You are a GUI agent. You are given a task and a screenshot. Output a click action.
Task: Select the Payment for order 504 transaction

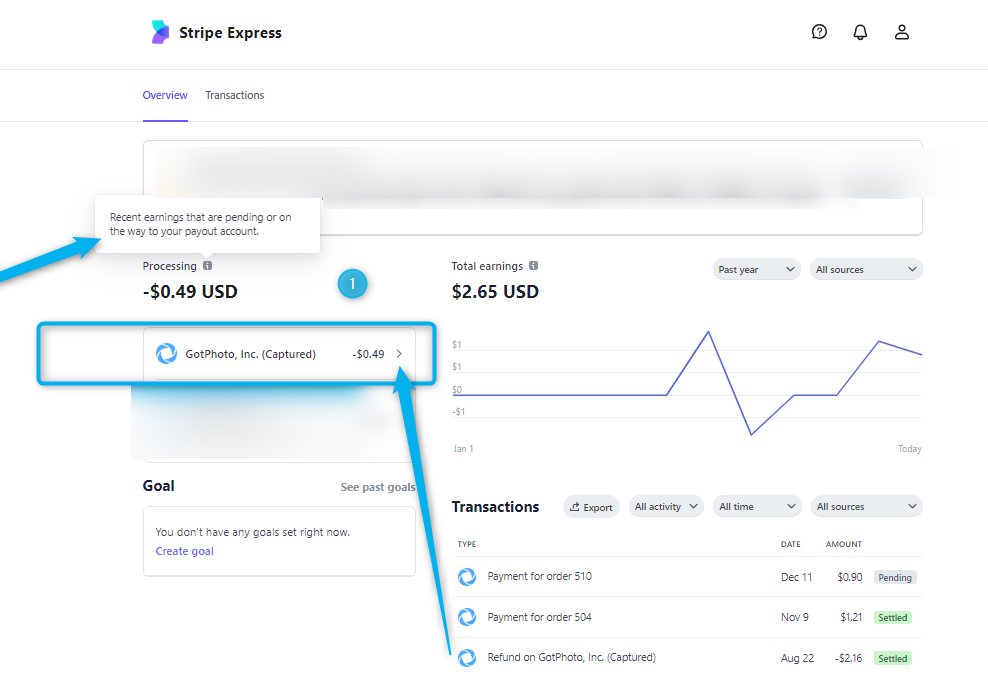687,617
